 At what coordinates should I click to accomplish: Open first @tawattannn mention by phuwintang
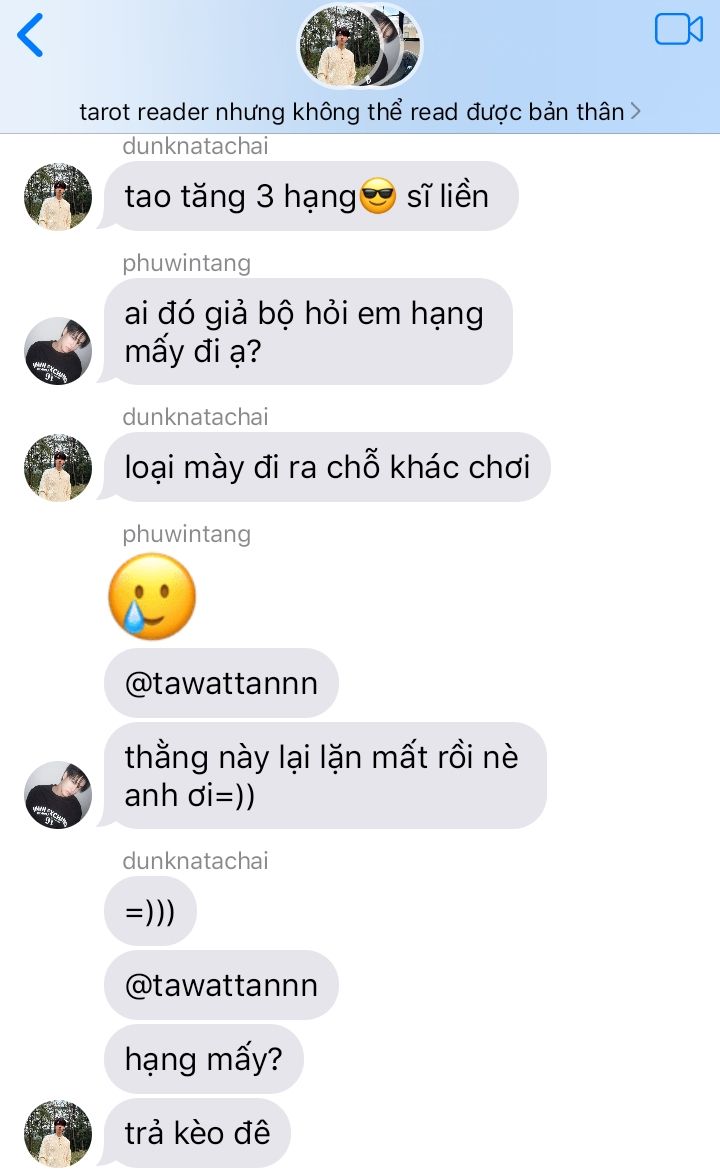pyautogui.click(x=221, y=683)
